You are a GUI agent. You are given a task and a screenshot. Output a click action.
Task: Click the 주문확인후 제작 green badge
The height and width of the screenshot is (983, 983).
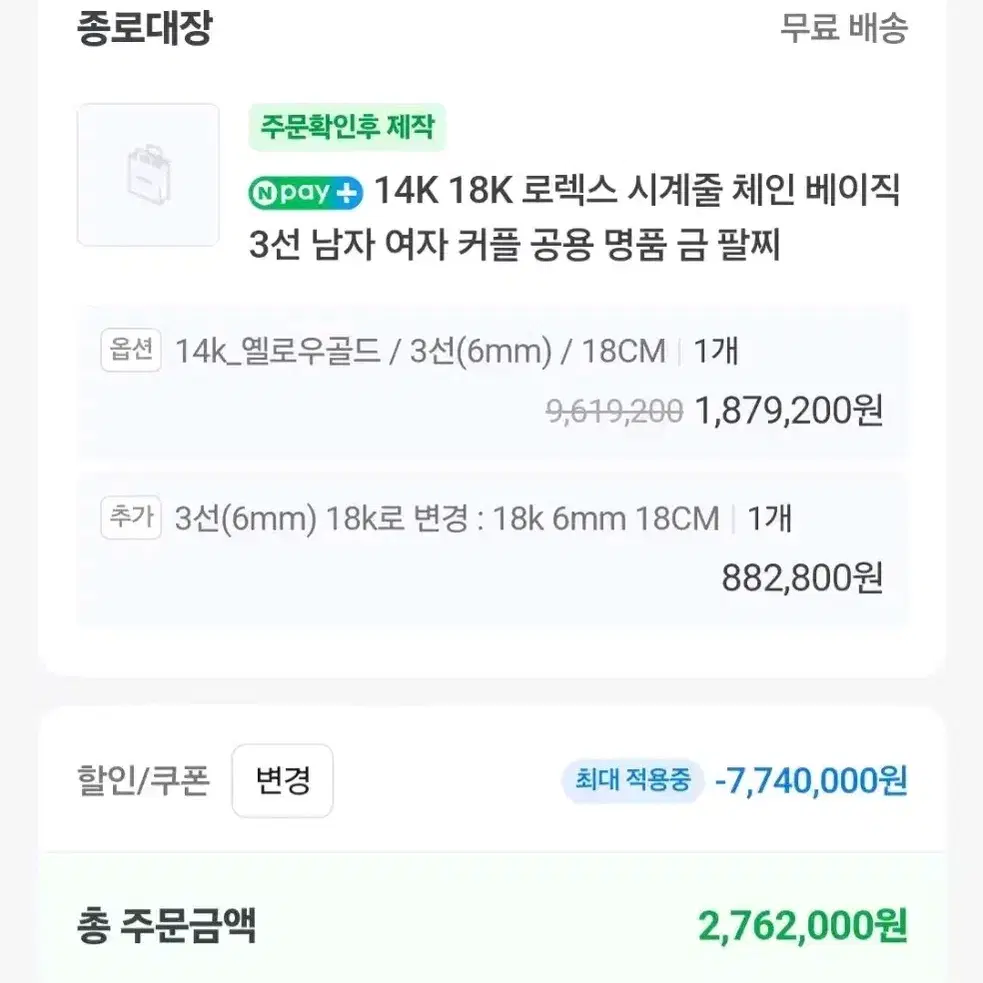coord(347,127)
